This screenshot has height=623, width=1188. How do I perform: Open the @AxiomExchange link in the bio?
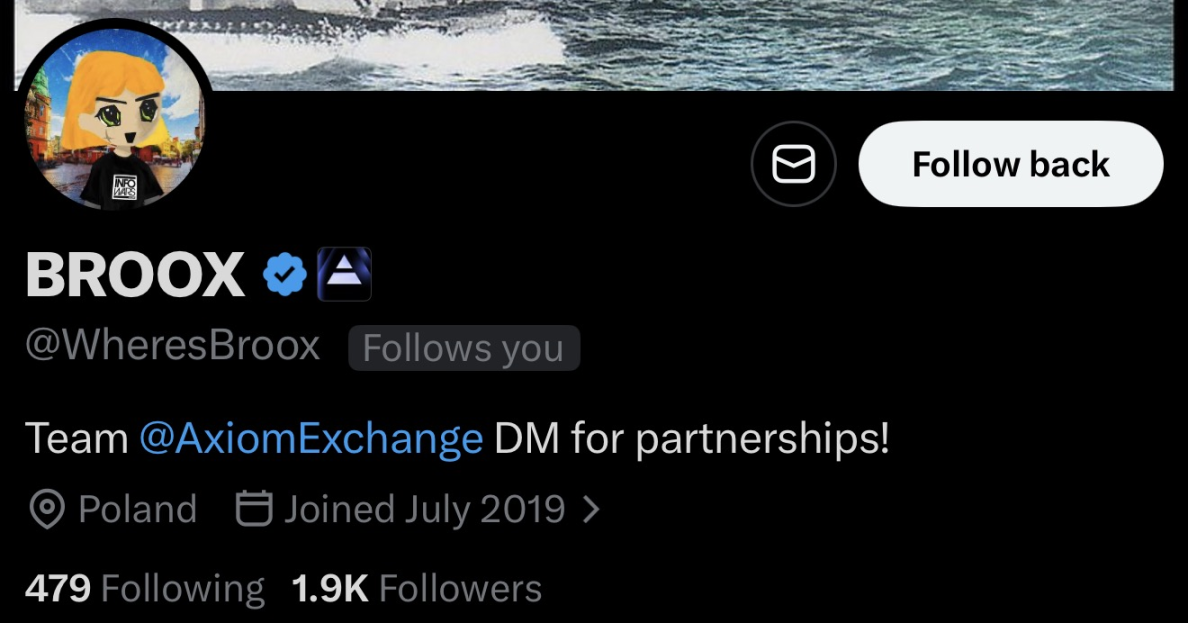tap(314, 437)
